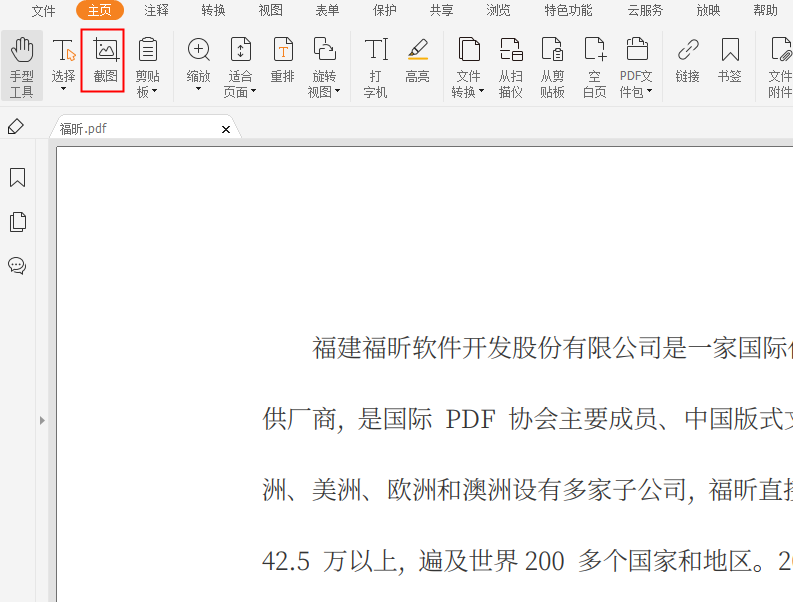Switch to the Home (主页) tab

click(100, 10)
